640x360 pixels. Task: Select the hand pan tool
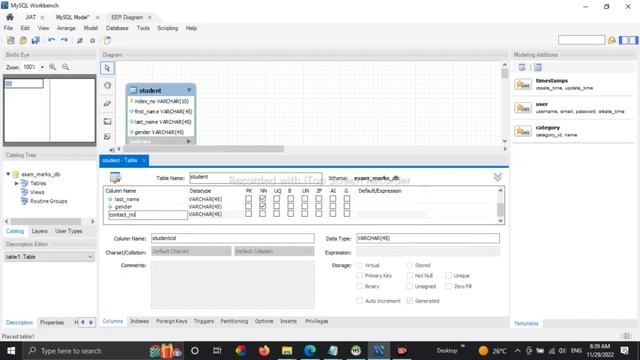(x=107, y=86)
